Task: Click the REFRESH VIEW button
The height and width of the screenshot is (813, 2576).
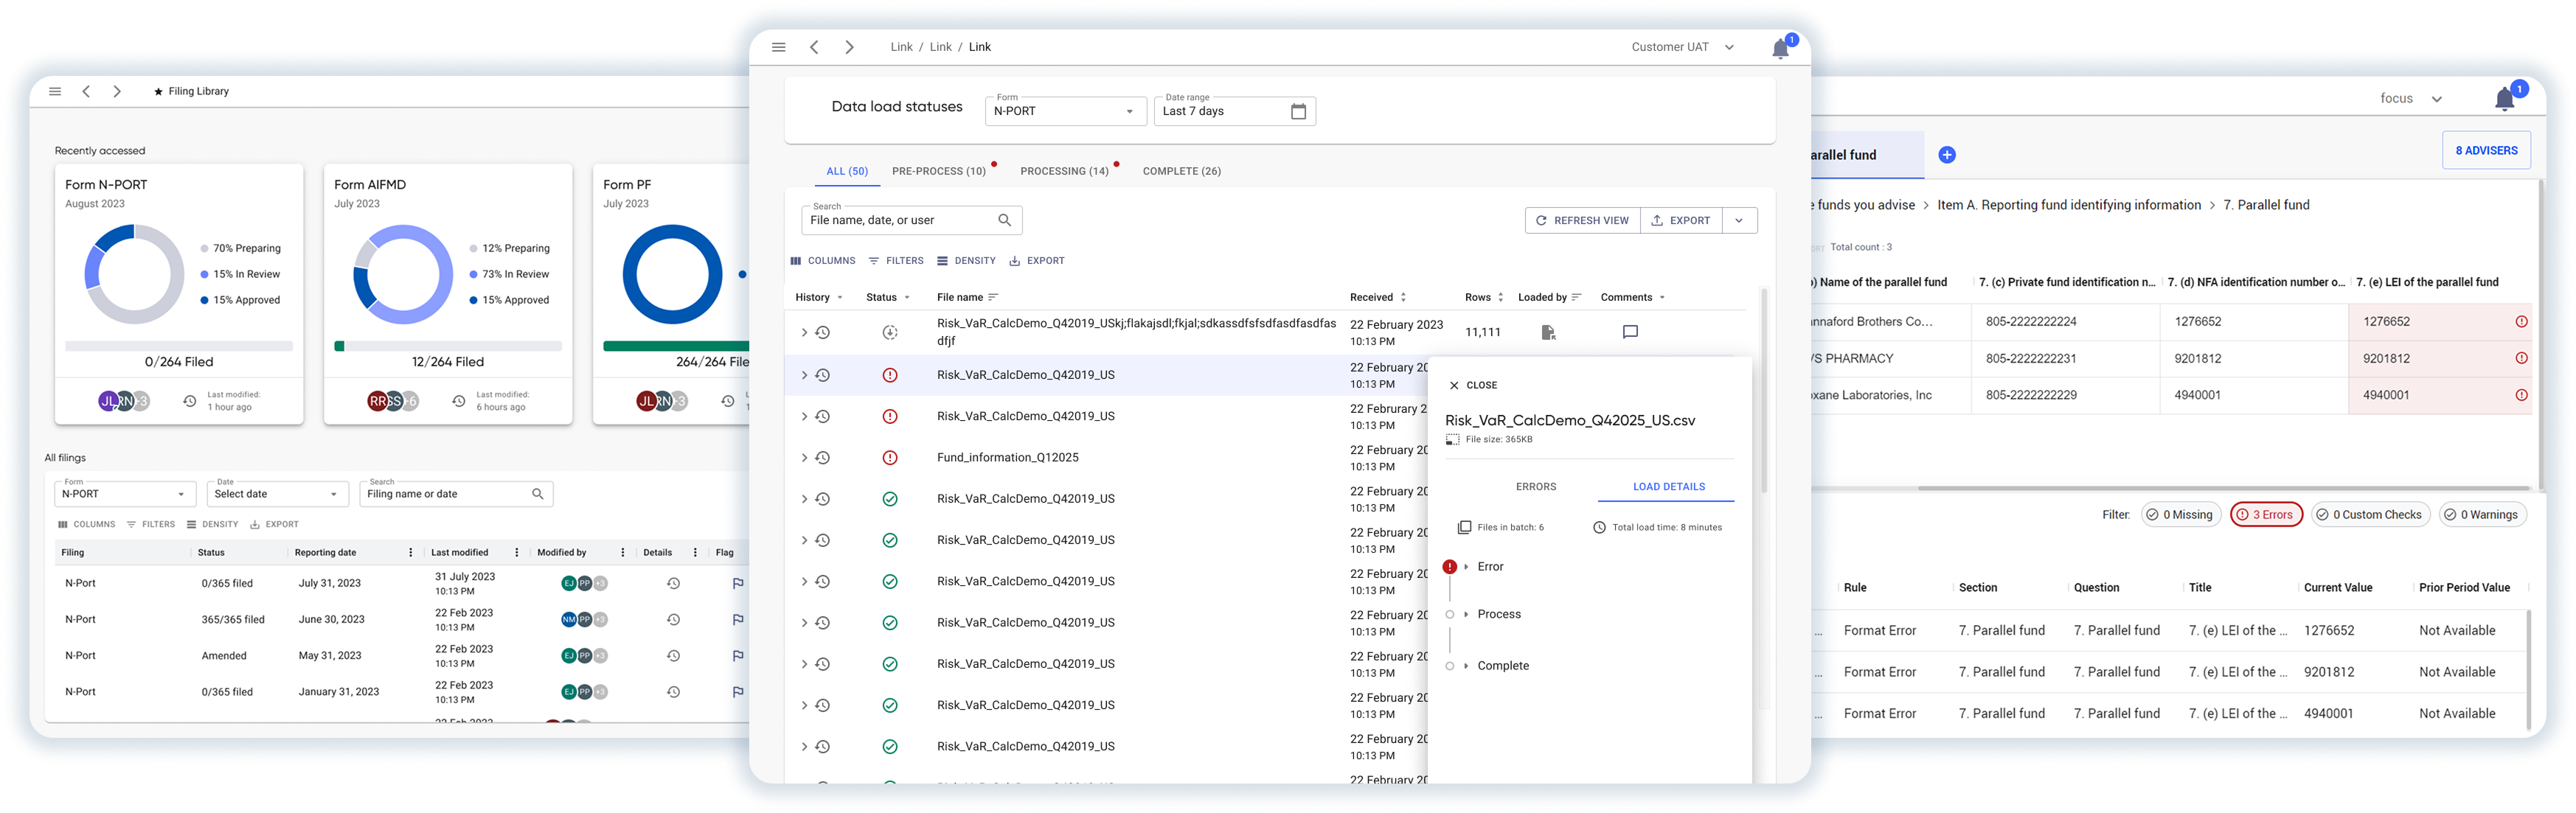Action: pyautogui.click(x=1582, y=220)
